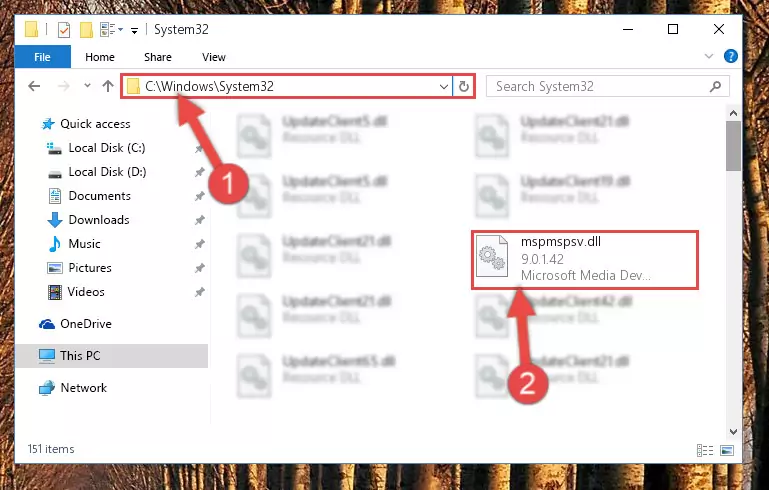
Task: Go forward with the right arrow
Action: click(x=64, y=86)
